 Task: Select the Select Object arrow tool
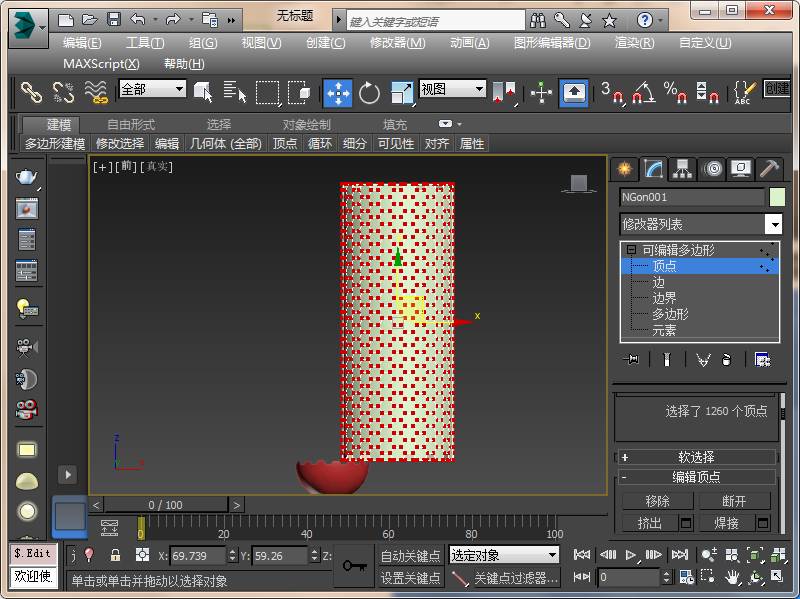point(203,93)
